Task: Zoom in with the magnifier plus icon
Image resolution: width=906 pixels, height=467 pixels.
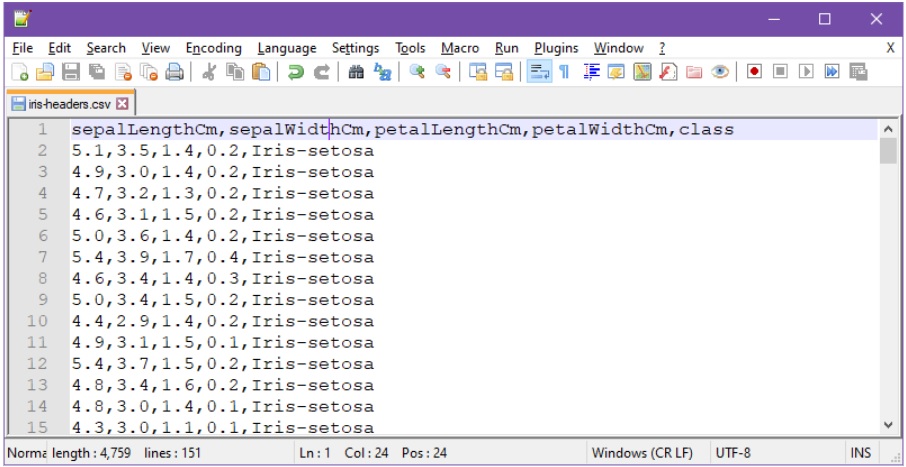Action: (x=417, y=72)
